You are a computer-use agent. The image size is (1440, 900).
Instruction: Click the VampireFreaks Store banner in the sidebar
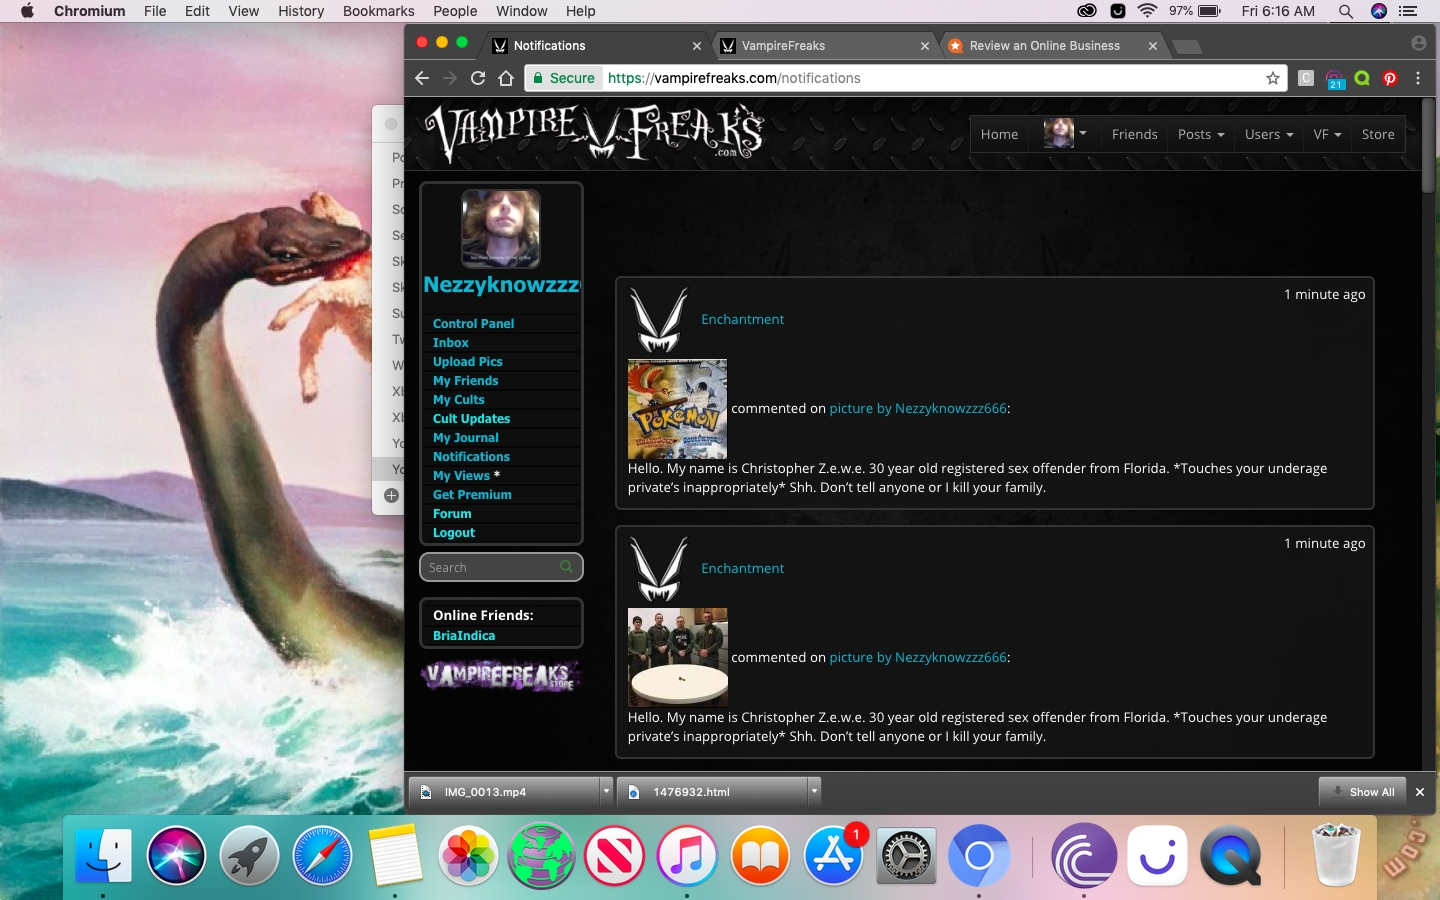pyautogui.click(x=500, y=676)
